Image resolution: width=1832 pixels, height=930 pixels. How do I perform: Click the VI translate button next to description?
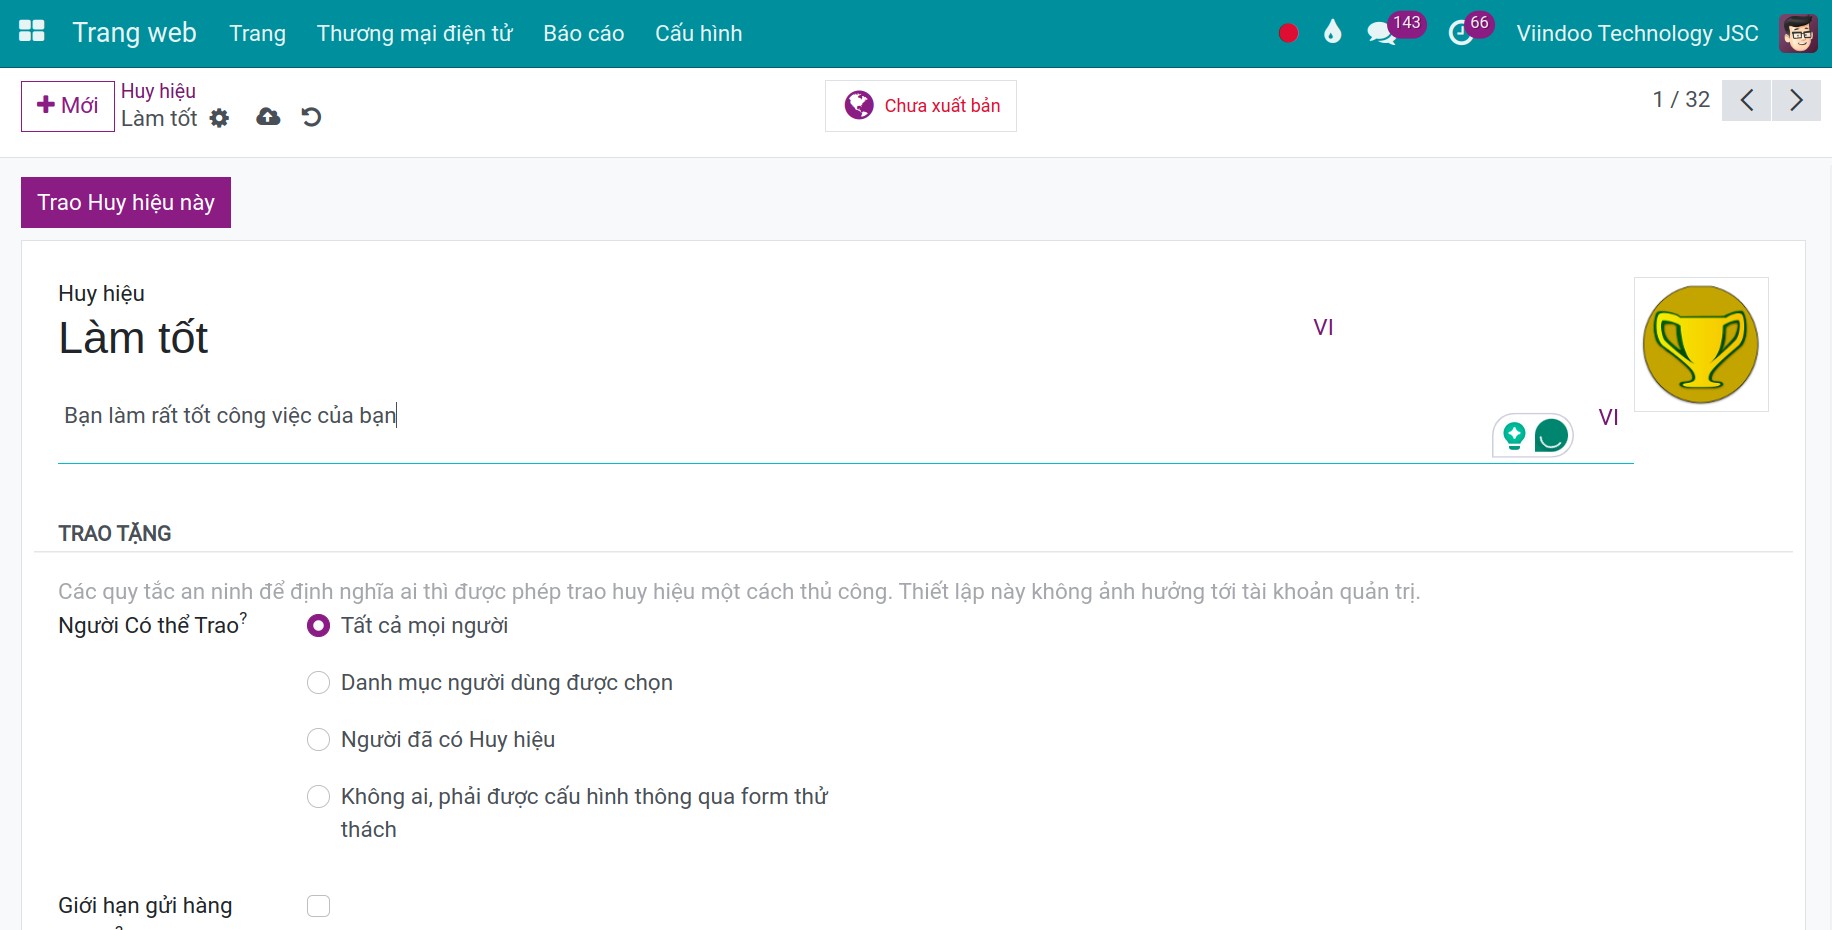pos(1608,418)
